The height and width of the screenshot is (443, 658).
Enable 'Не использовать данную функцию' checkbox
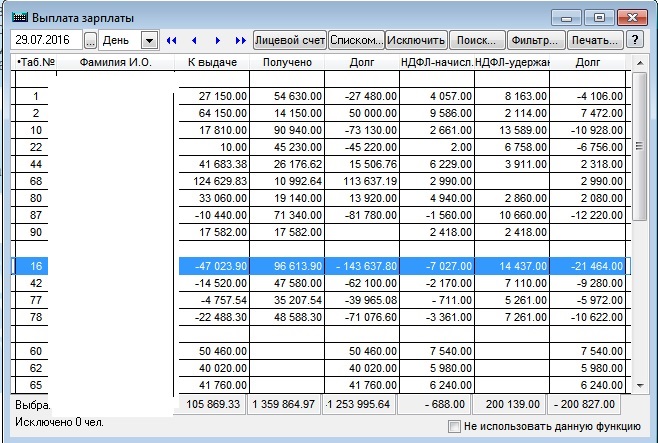tap(455, 427)
